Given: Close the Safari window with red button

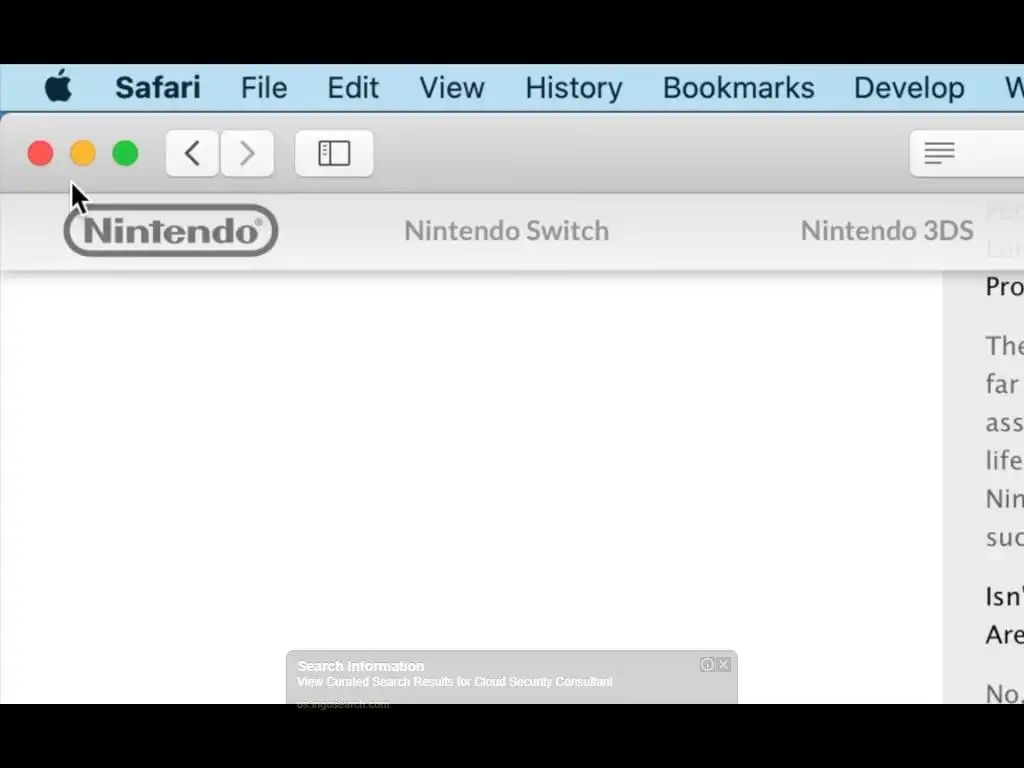Looking at the screenshot, I should 40,153.
